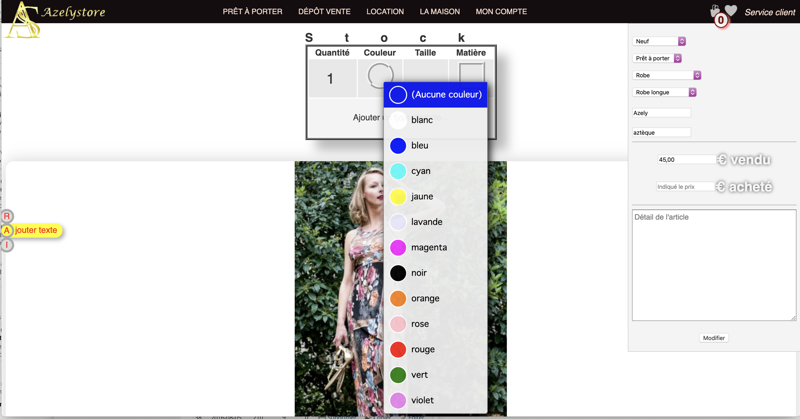The width and height of the screenshot is (800, 419).
Task: Open the 'Robe longue' subtype dropdown
Action: 664,92
